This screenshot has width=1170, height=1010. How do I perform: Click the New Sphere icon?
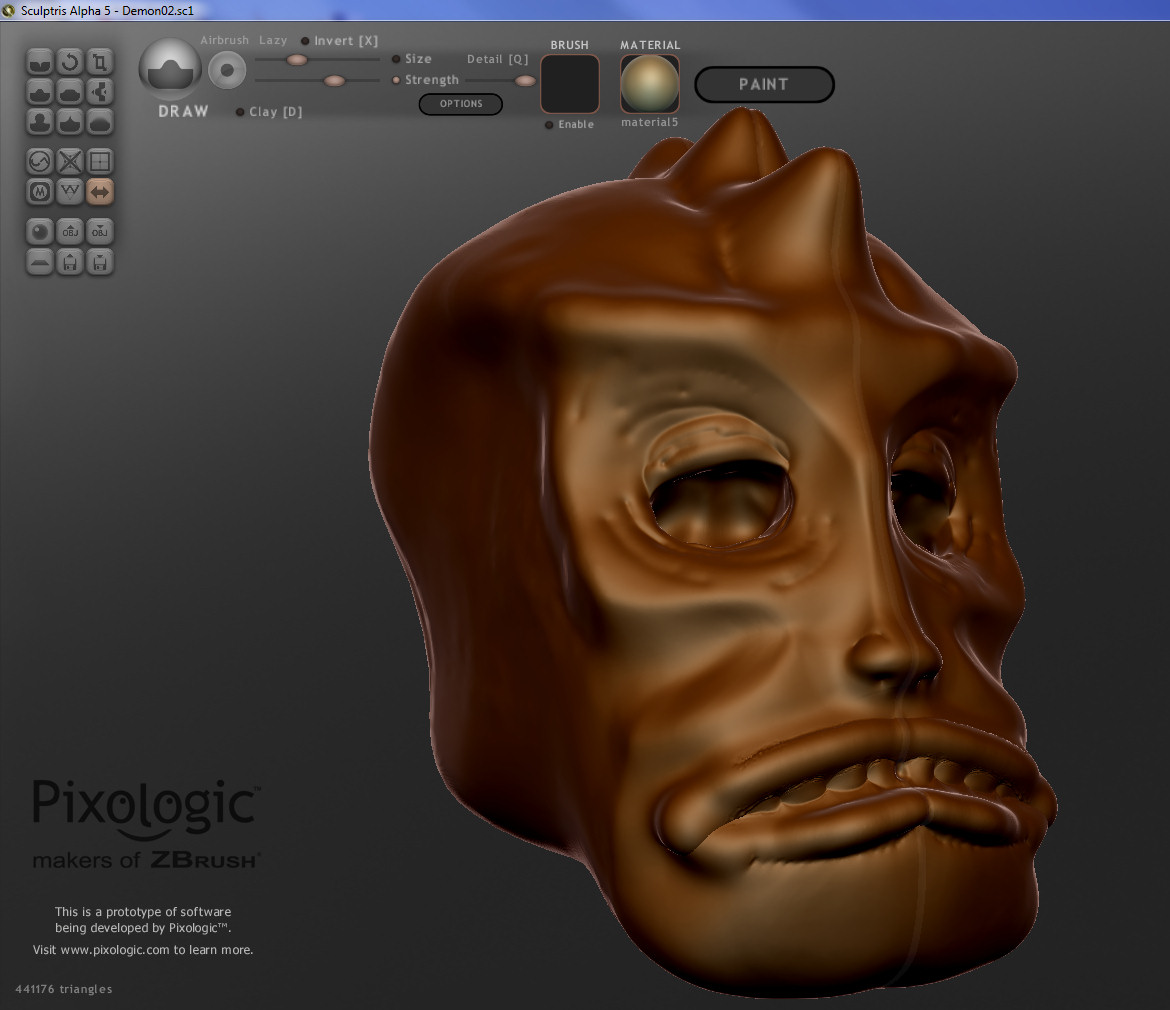(x=41, y=231)
